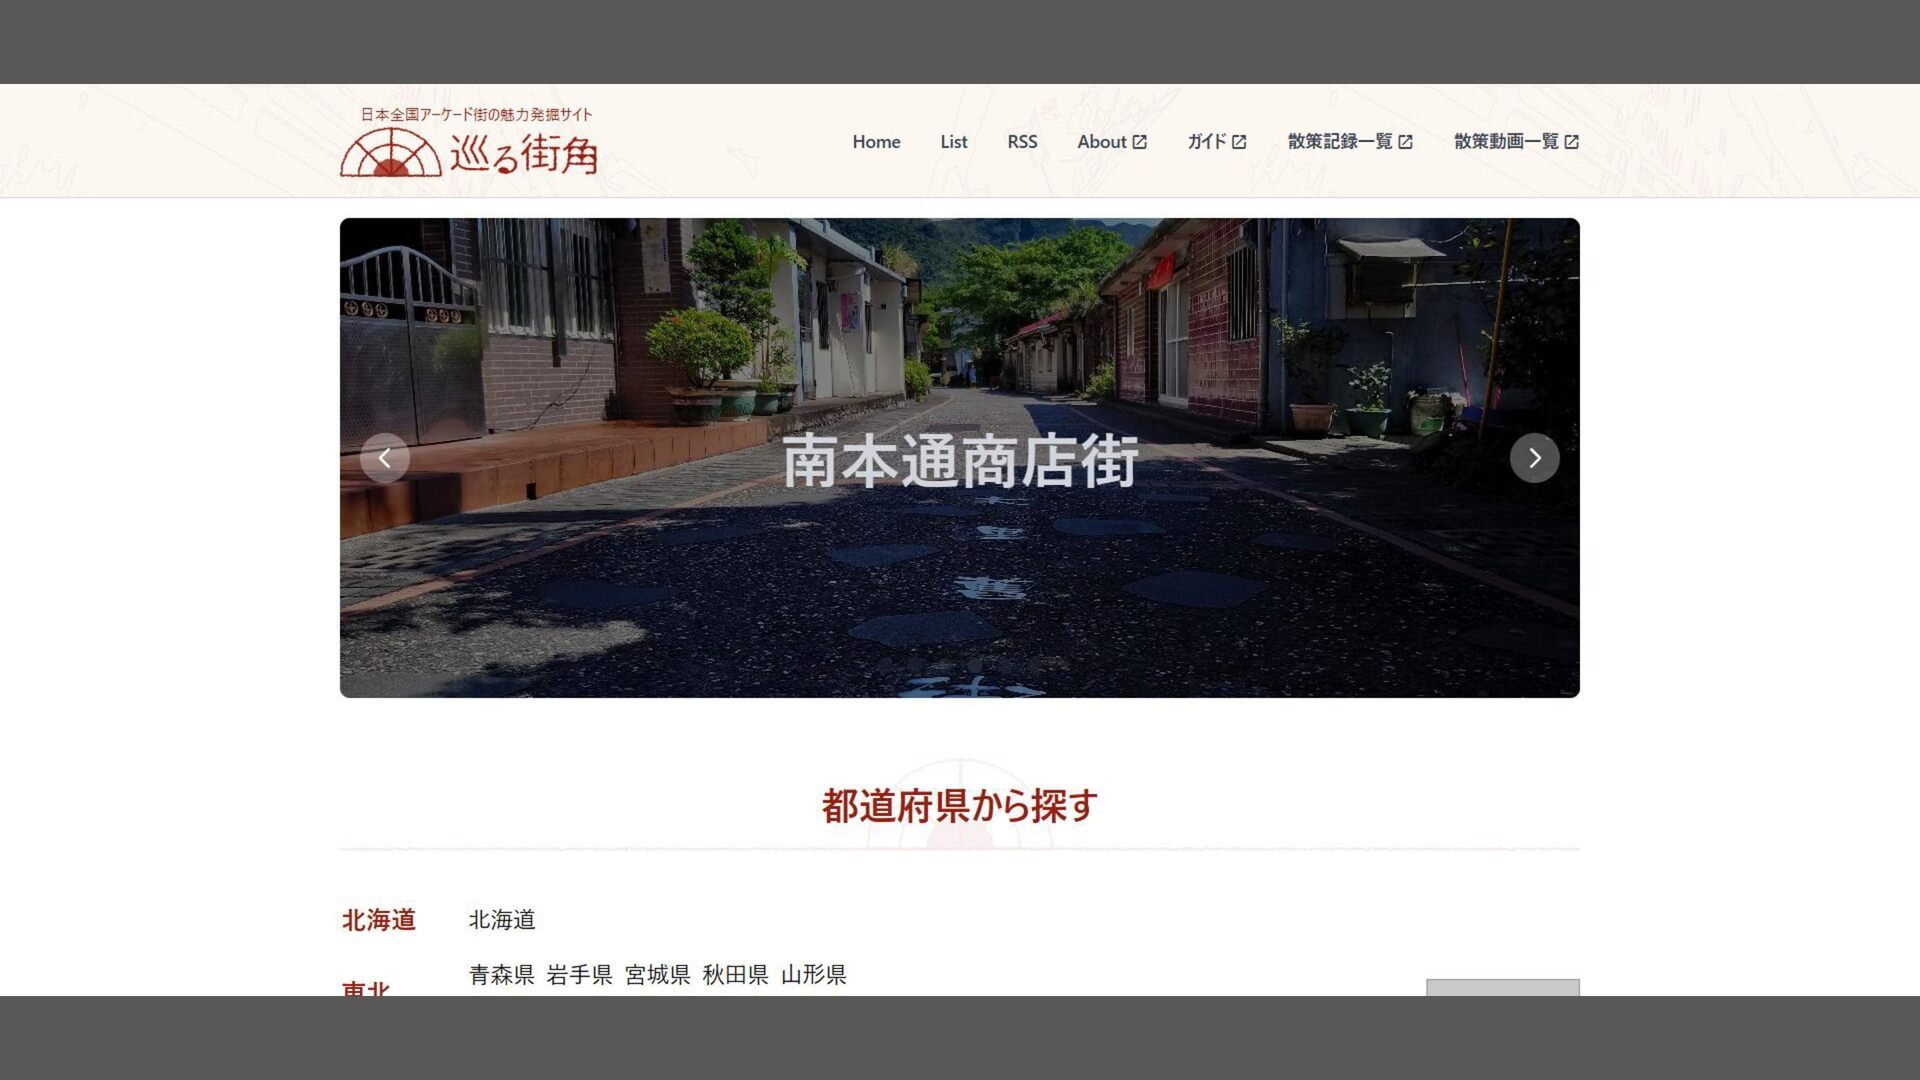Screen dimensions: 1920x1080
Task: Open the 散策動画一覧 text link
Action: (x=1505, y=142)
